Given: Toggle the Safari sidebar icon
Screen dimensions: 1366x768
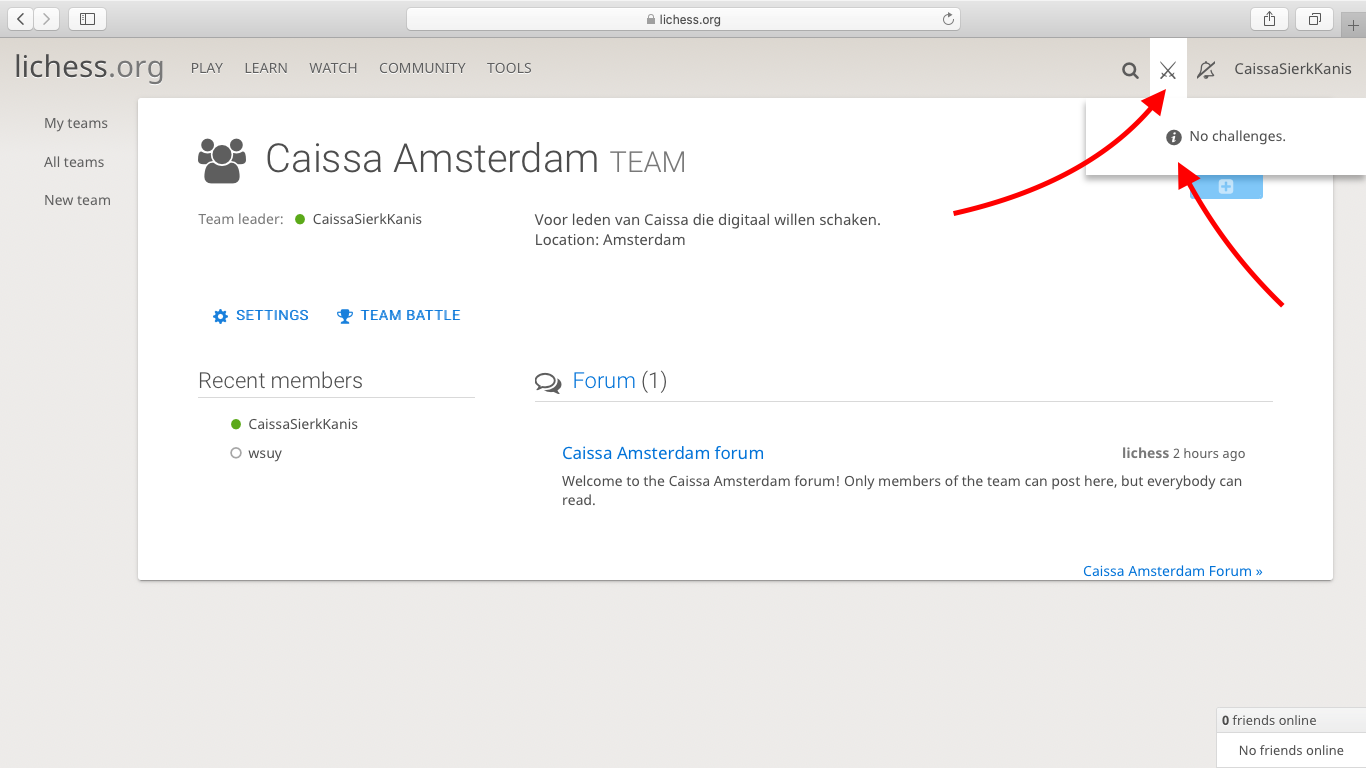Looking at the screenshot, I should [x=87, y=19].
